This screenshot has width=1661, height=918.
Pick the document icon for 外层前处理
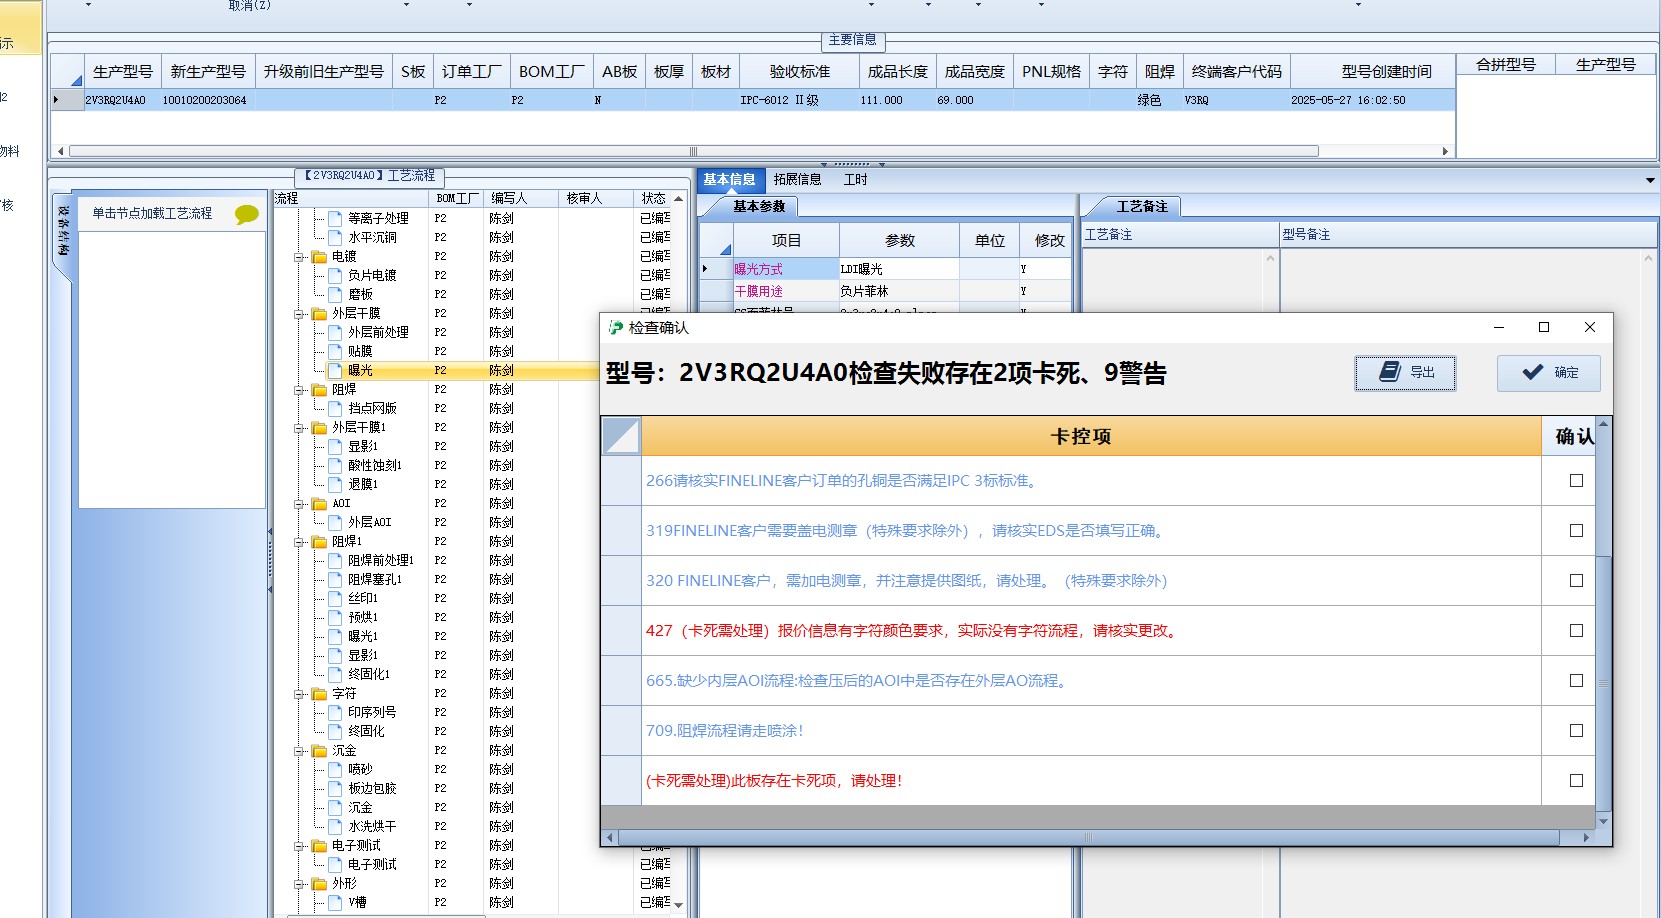pyautogui.click(x=336, y=332)
